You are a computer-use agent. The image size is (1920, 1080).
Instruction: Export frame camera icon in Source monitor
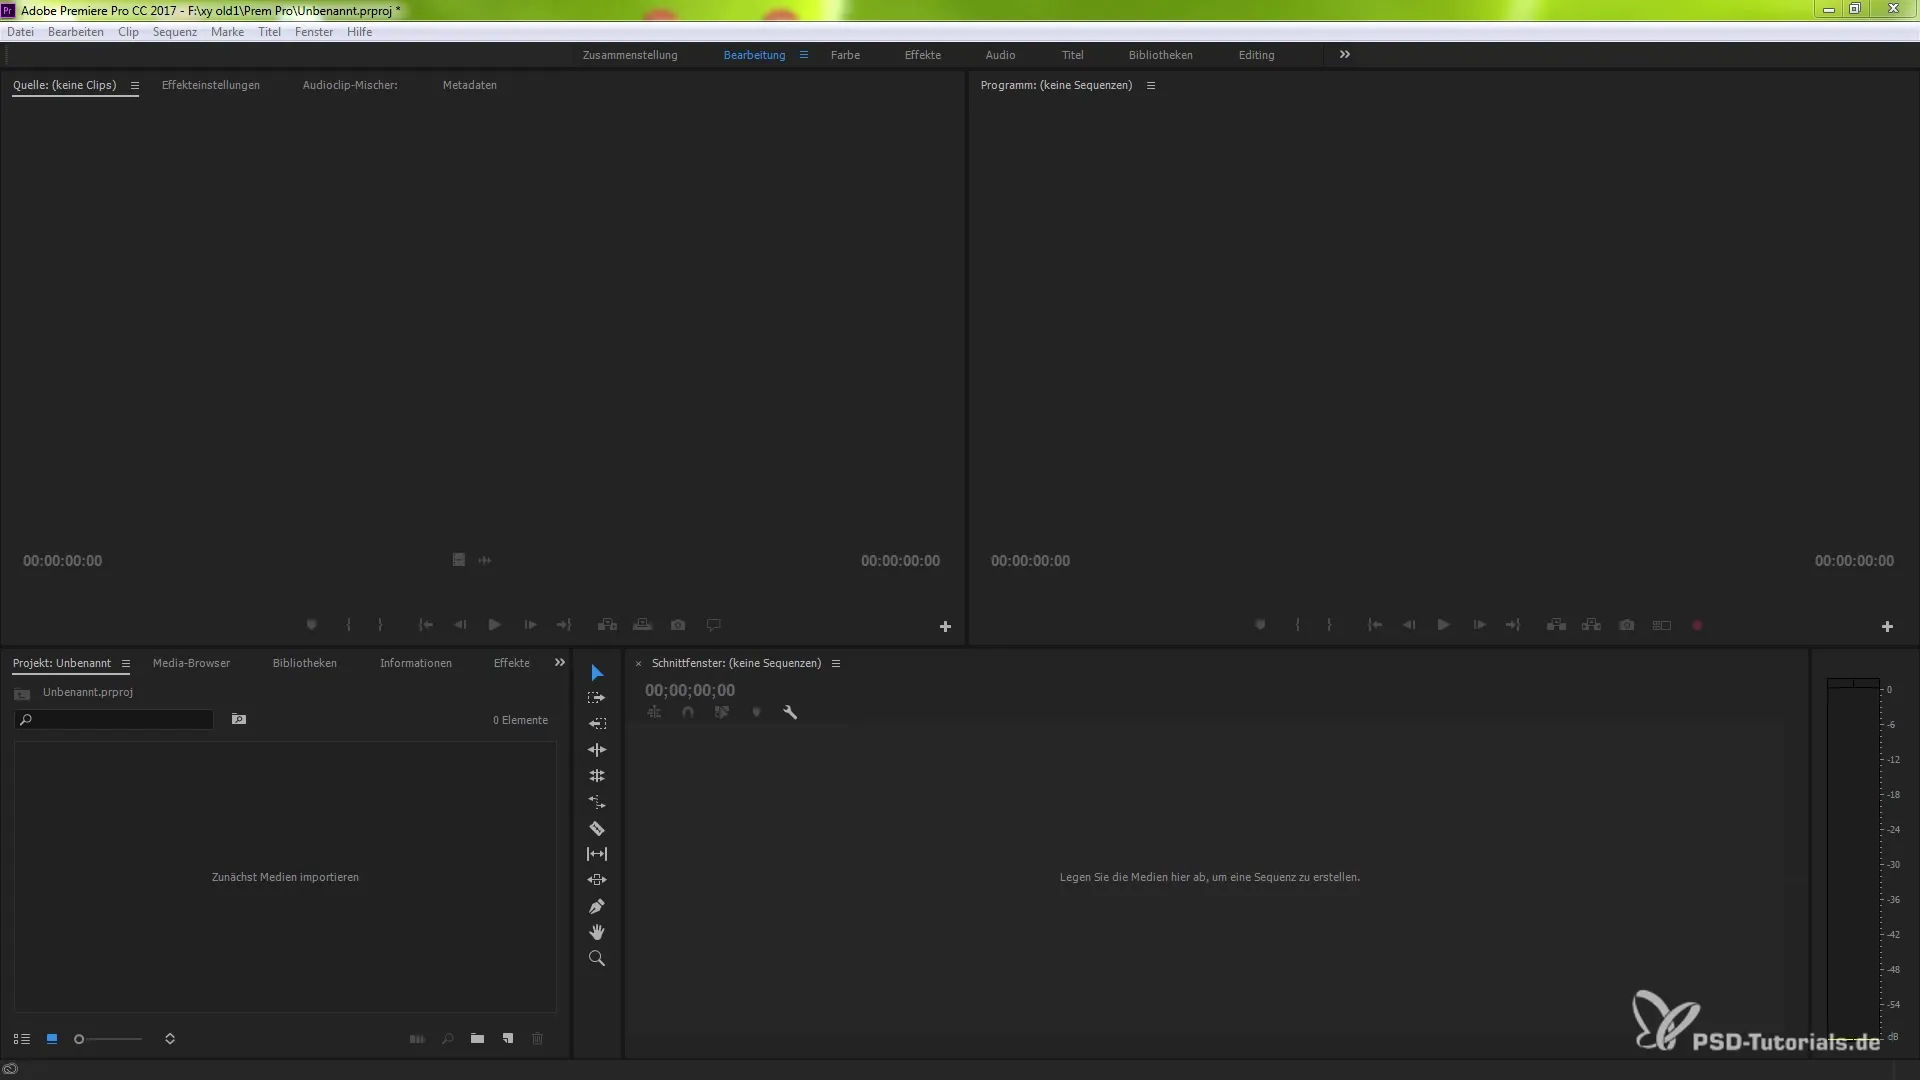click(x=678, y=625)
